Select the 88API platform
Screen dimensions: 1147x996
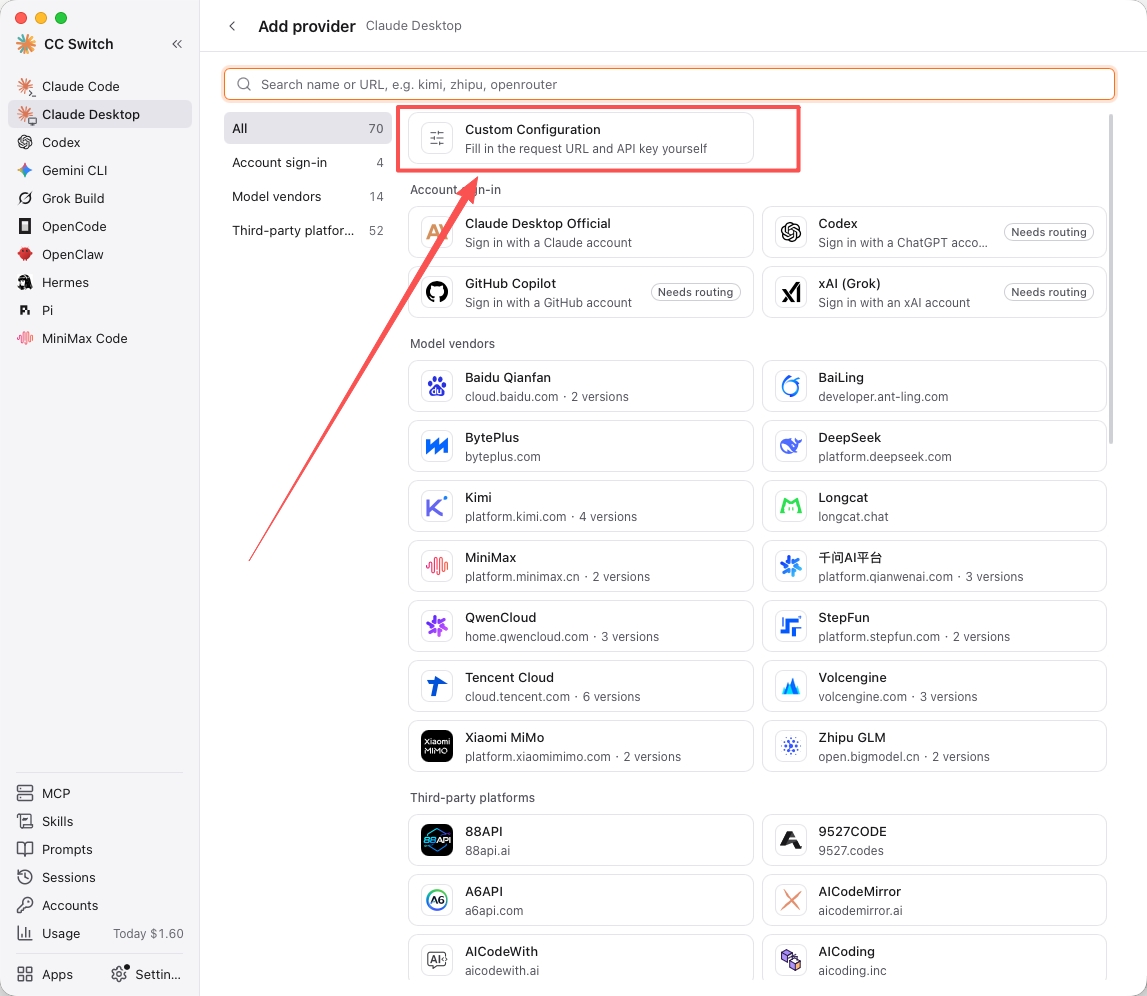[x=581, y=840]
